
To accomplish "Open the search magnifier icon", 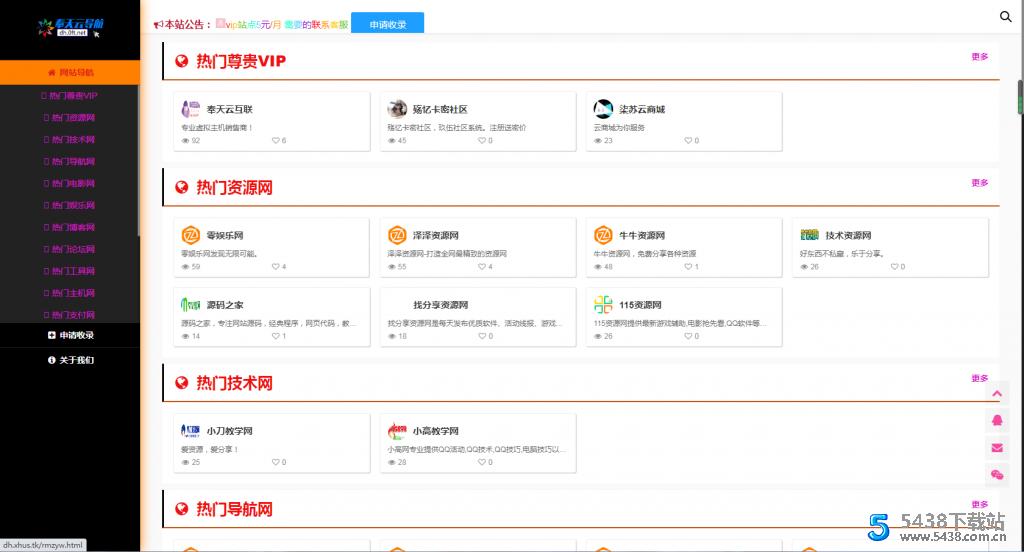I will pos(1005,16).
